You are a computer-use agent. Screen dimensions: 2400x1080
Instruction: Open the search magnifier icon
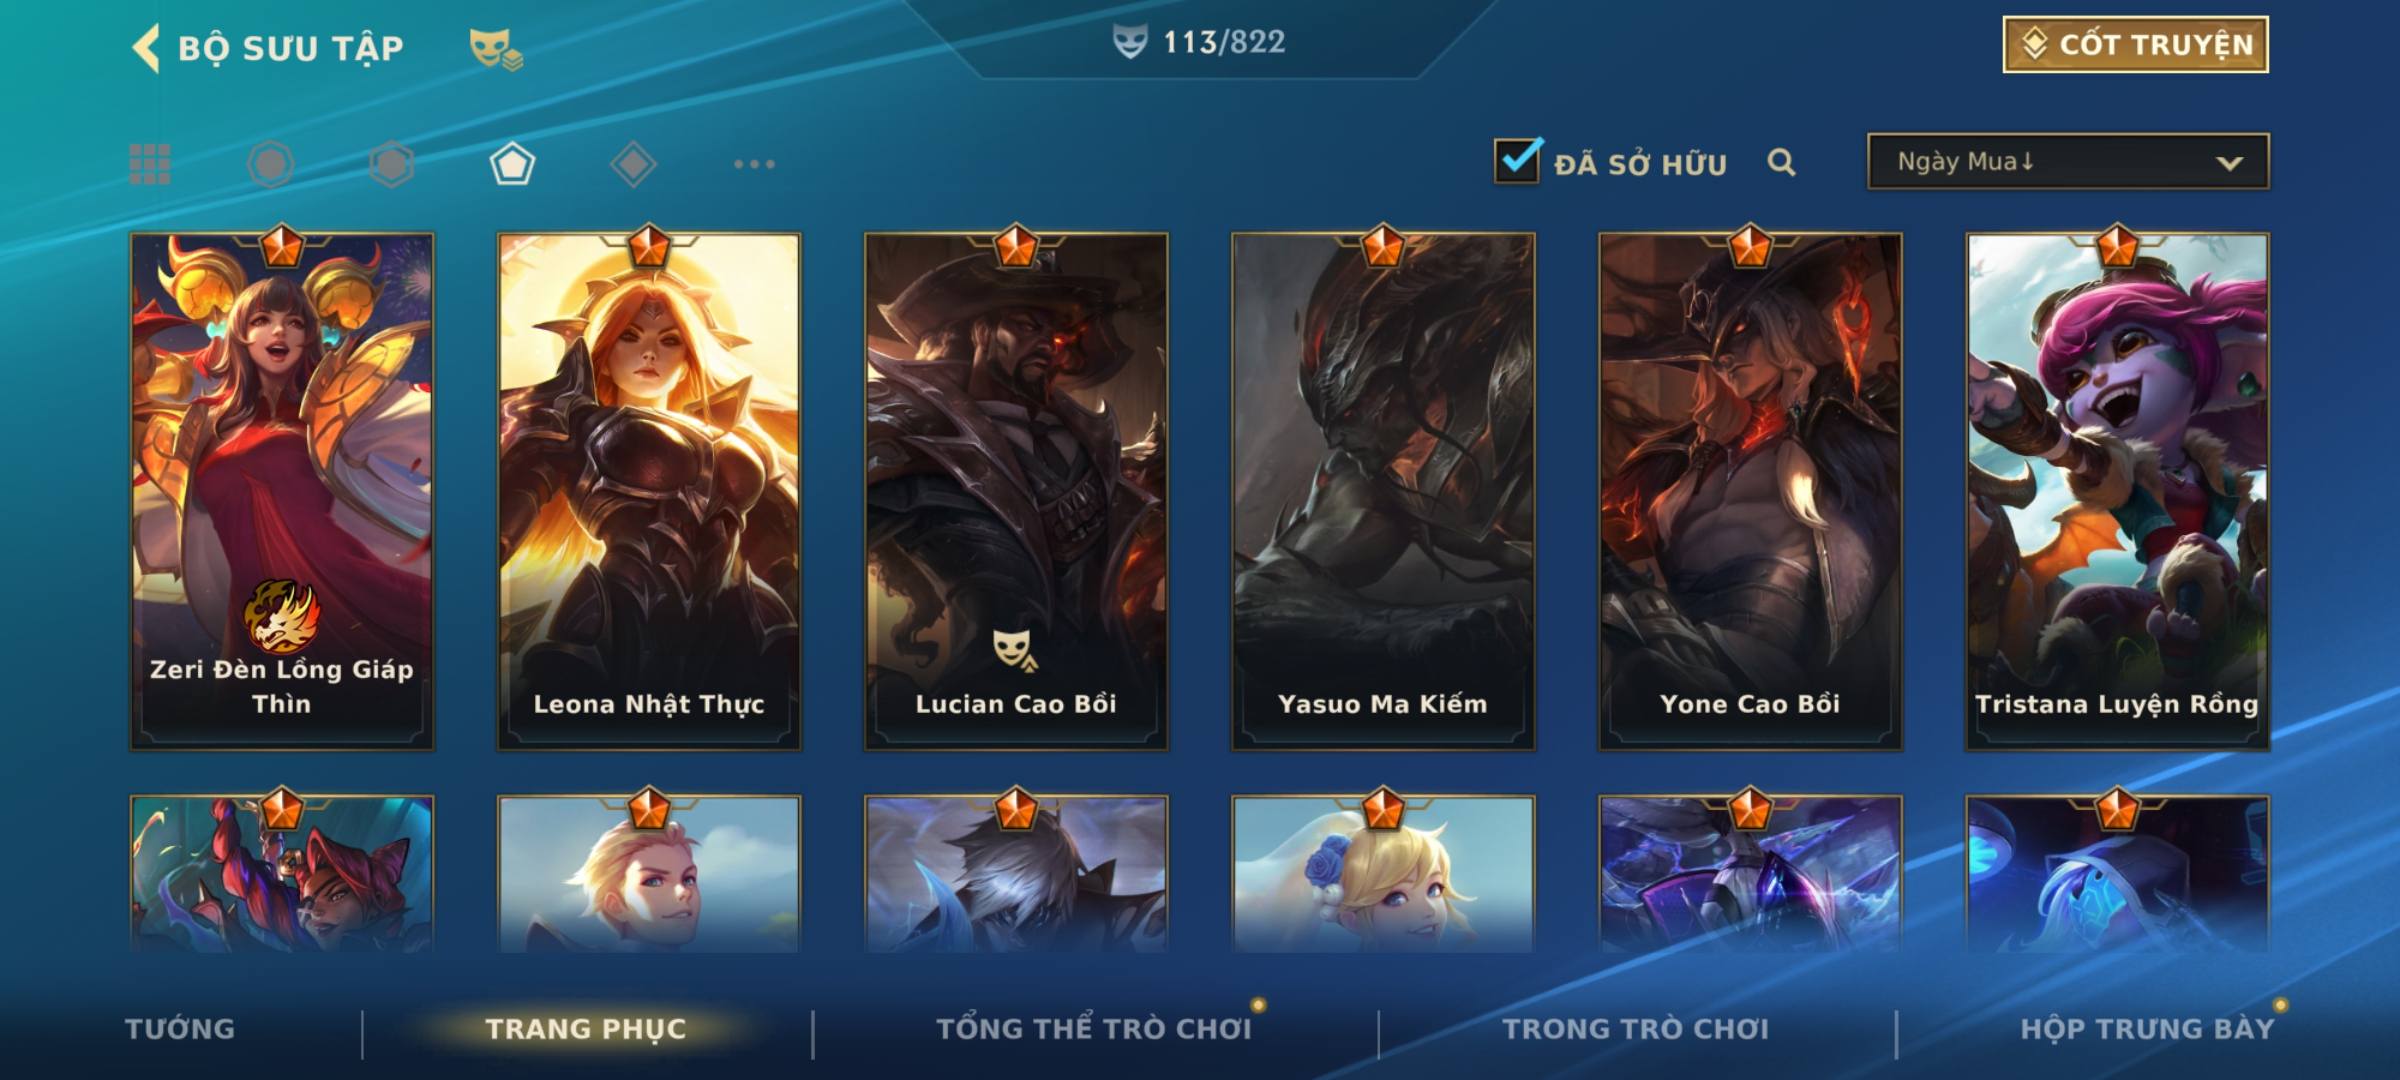point(1781,162)
